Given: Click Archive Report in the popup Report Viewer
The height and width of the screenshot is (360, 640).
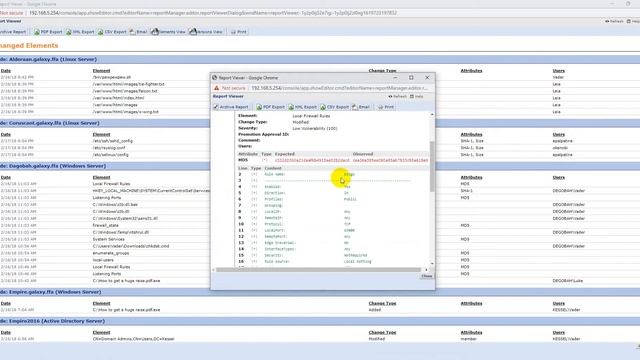Looking at the screenshot, I should click(x=231, y=107).
